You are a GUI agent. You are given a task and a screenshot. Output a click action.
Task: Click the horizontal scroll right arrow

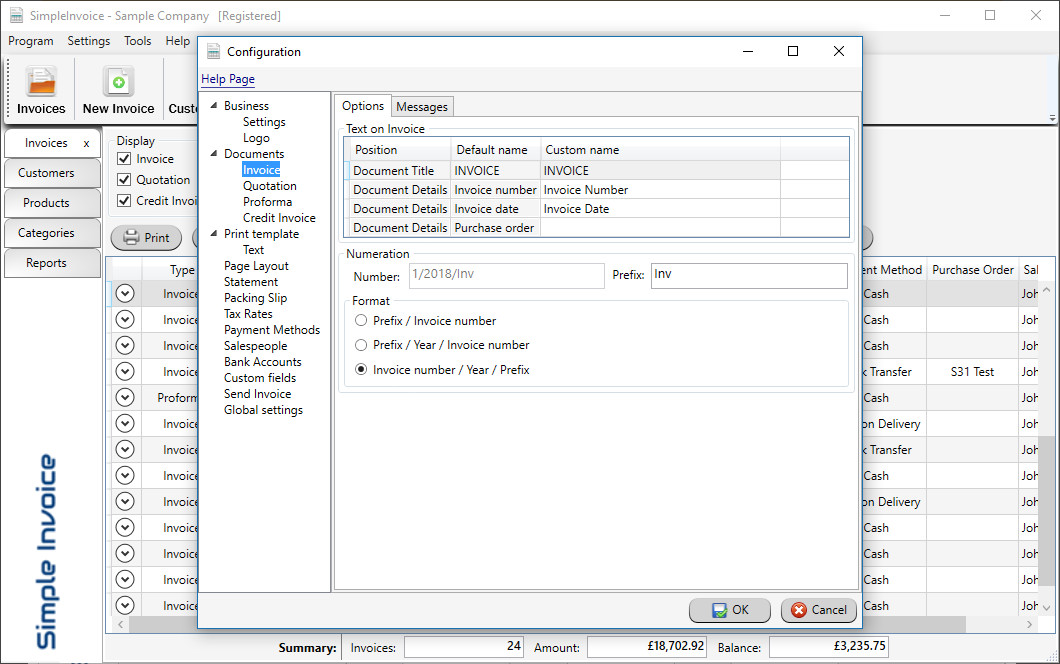point(1030,625)
